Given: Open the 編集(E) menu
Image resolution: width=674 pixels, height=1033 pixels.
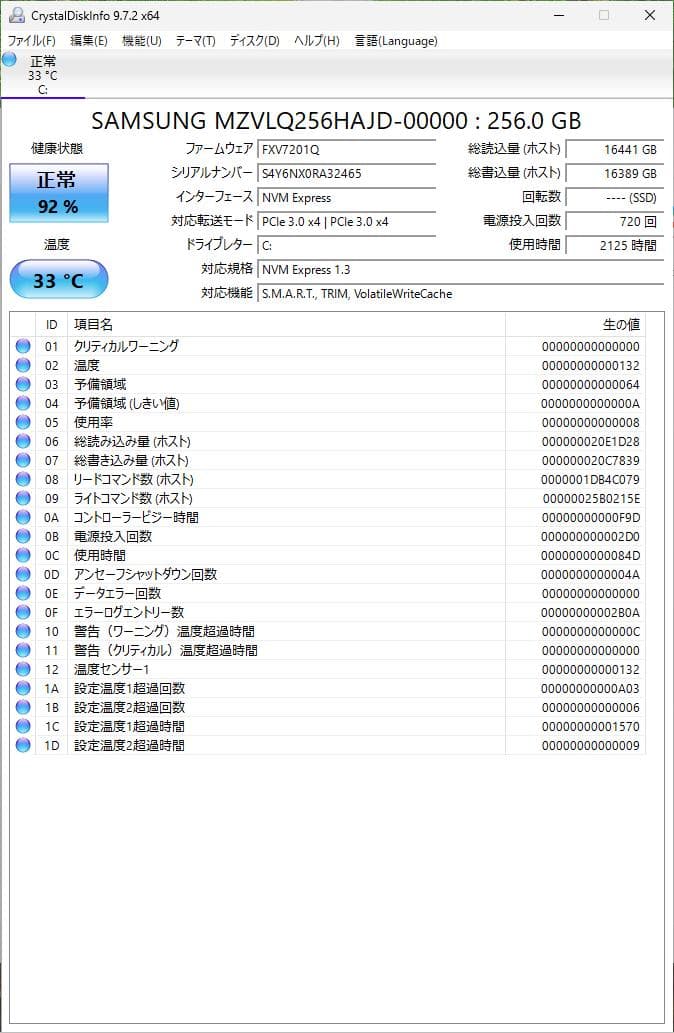Looking at the screenshot, I should [x=88, y=41].
